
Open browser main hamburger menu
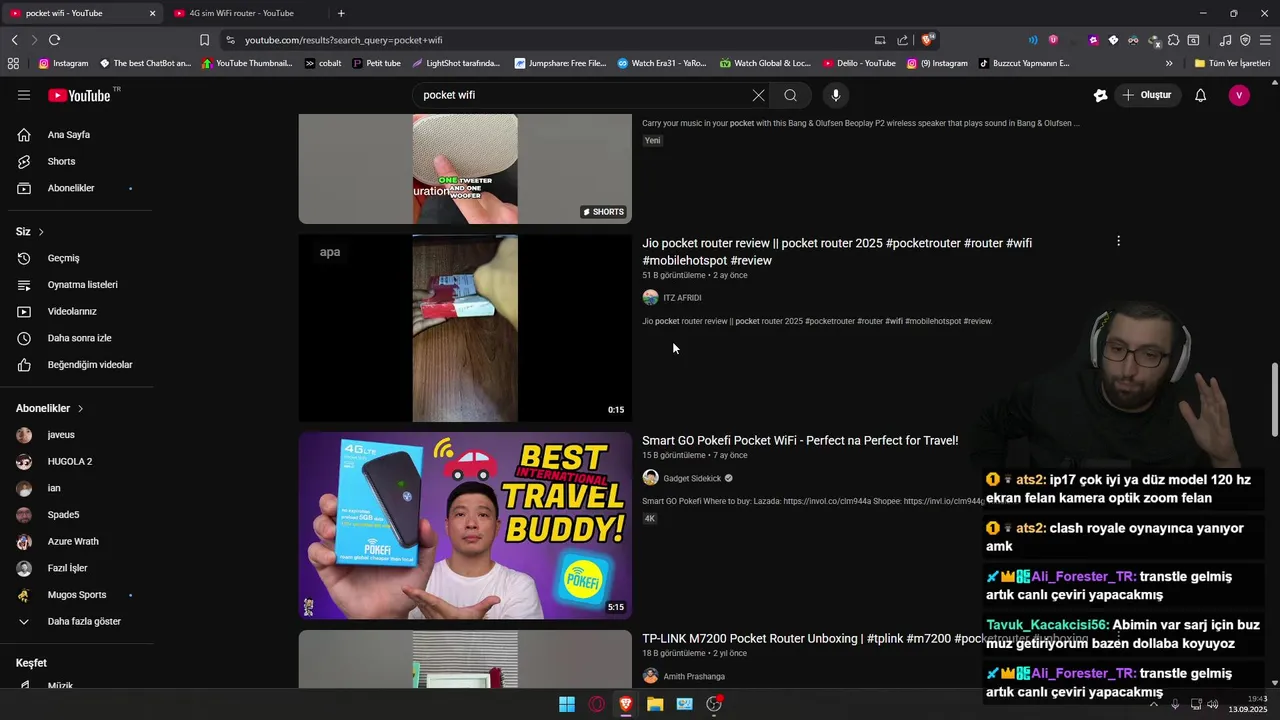point(1265,40)
